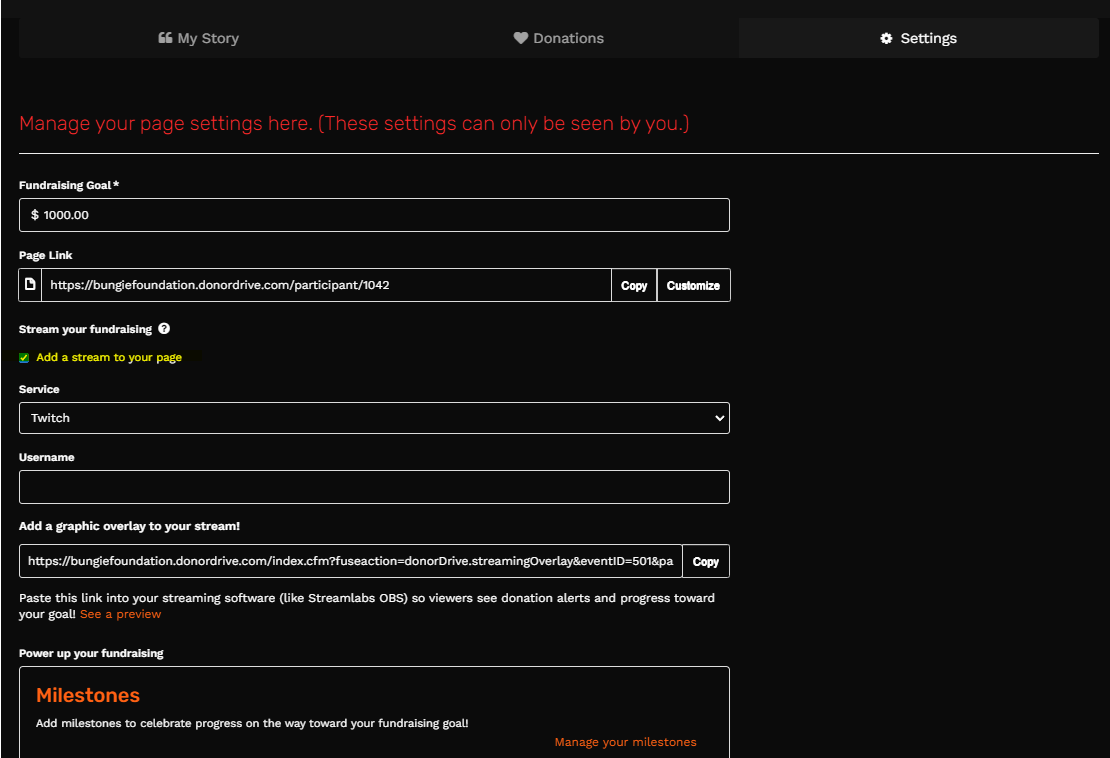This screenshot has width=1110, height=758.
Task: Click the heart icon on Donations tab
Action: tap(521, 38)
